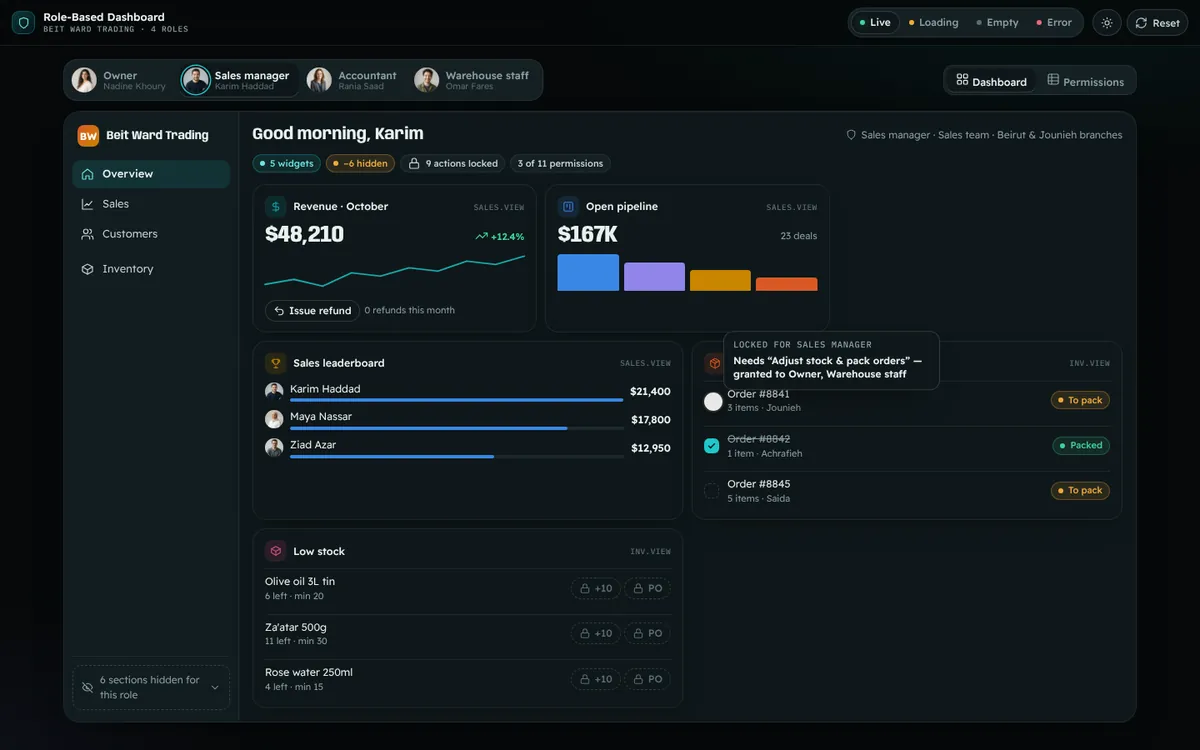Click Ziad Azar's leaderboard avatar

(274, 448)
